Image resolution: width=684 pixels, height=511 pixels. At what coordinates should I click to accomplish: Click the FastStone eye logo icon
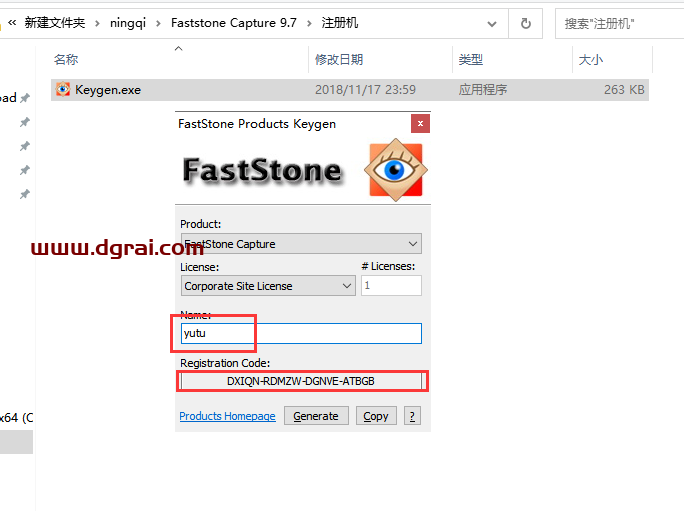(x=396, y=170)
